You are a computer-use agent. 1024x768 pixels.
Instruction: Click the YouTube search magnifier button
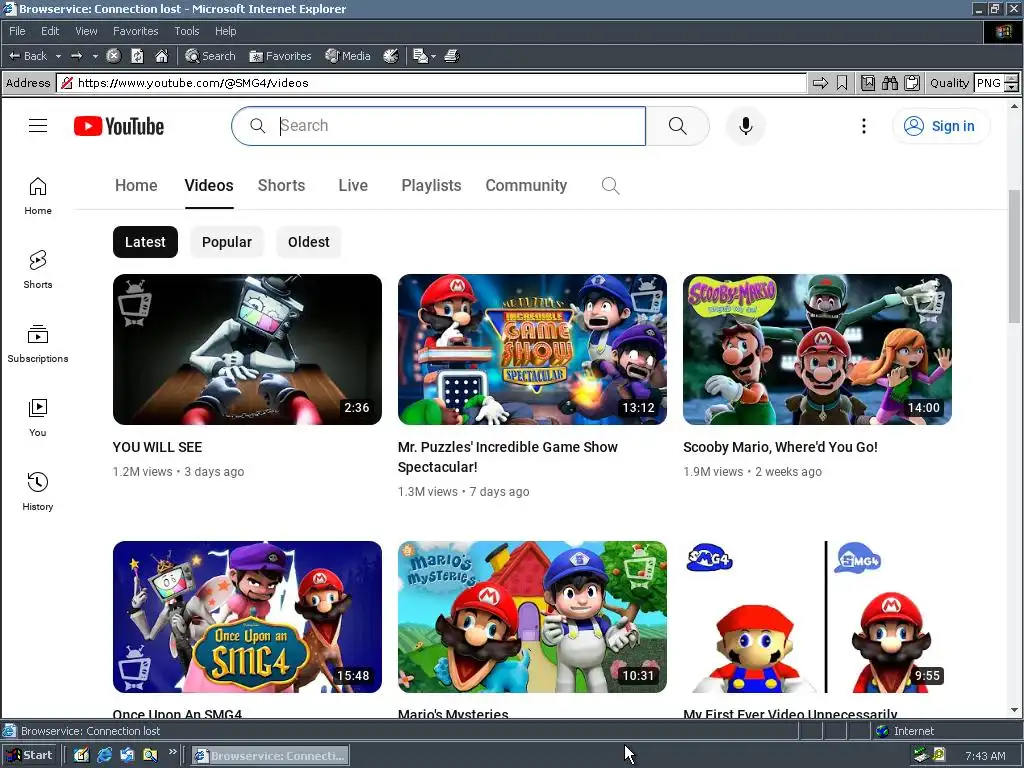click(677, 126)
